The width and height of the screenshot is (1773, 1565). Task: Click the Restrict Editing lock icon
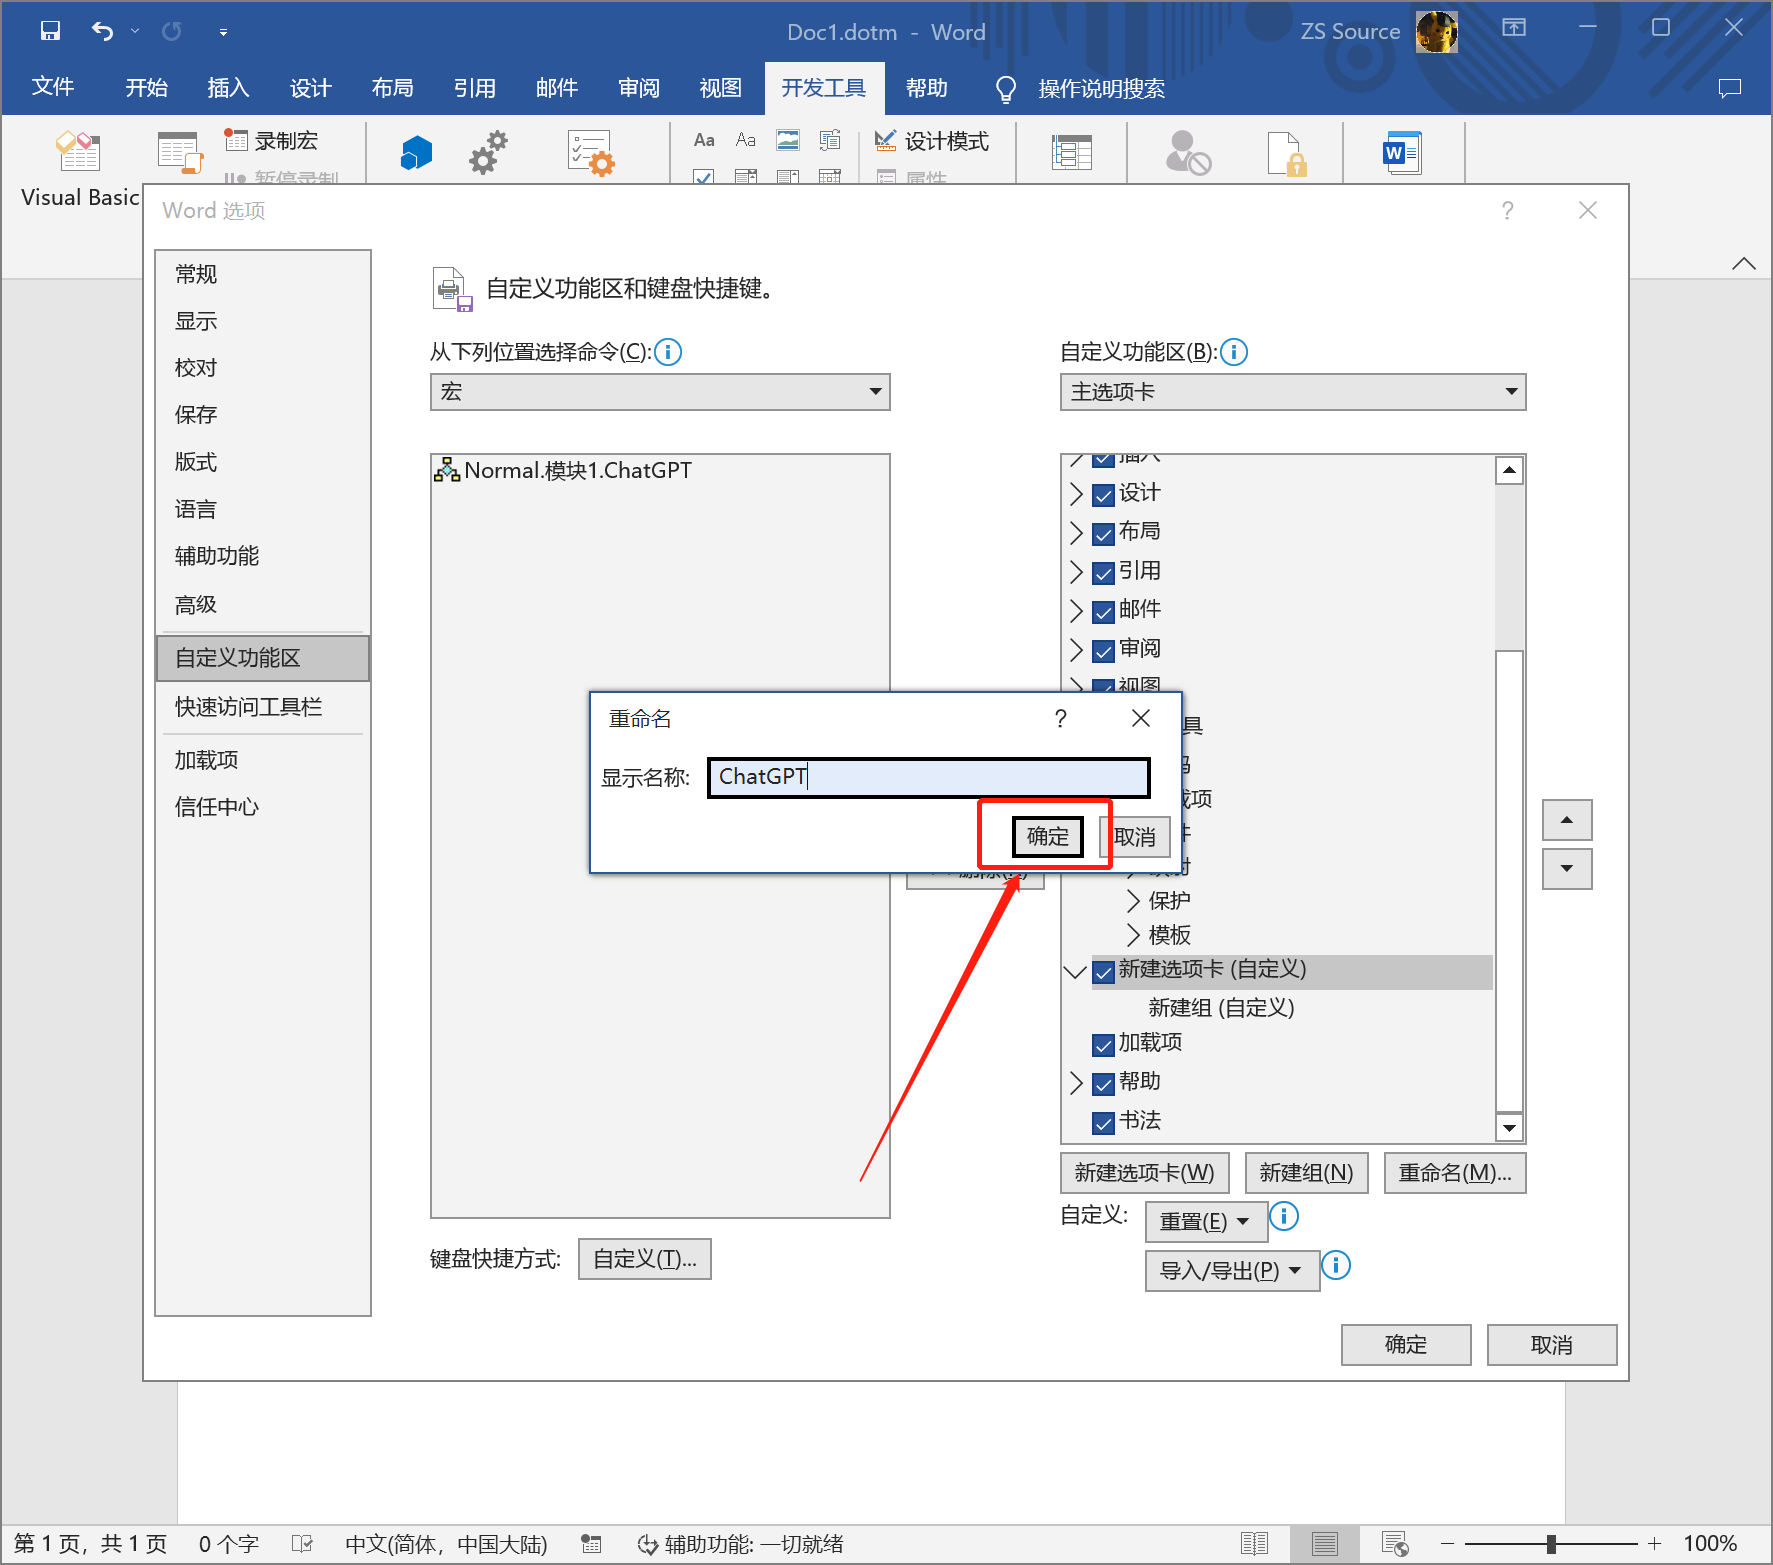point(1285,153)
